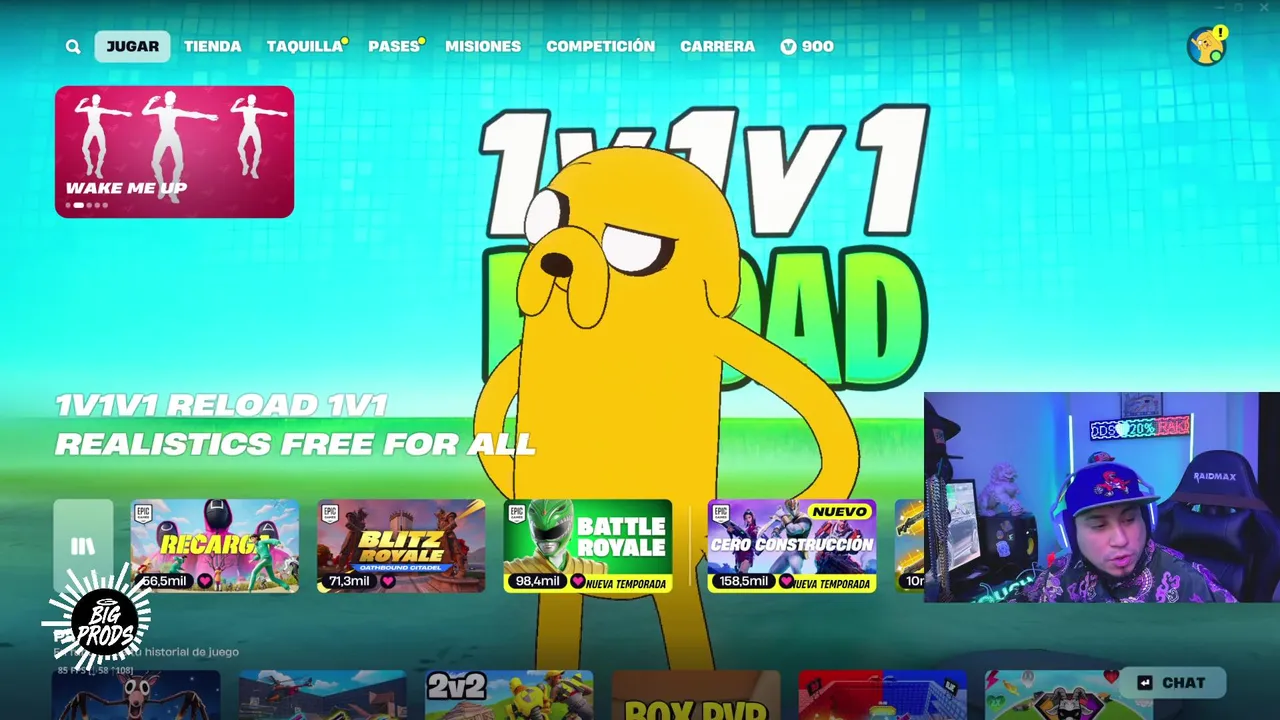Open the 2v2 island thumbnail

(x=509, y=695)
